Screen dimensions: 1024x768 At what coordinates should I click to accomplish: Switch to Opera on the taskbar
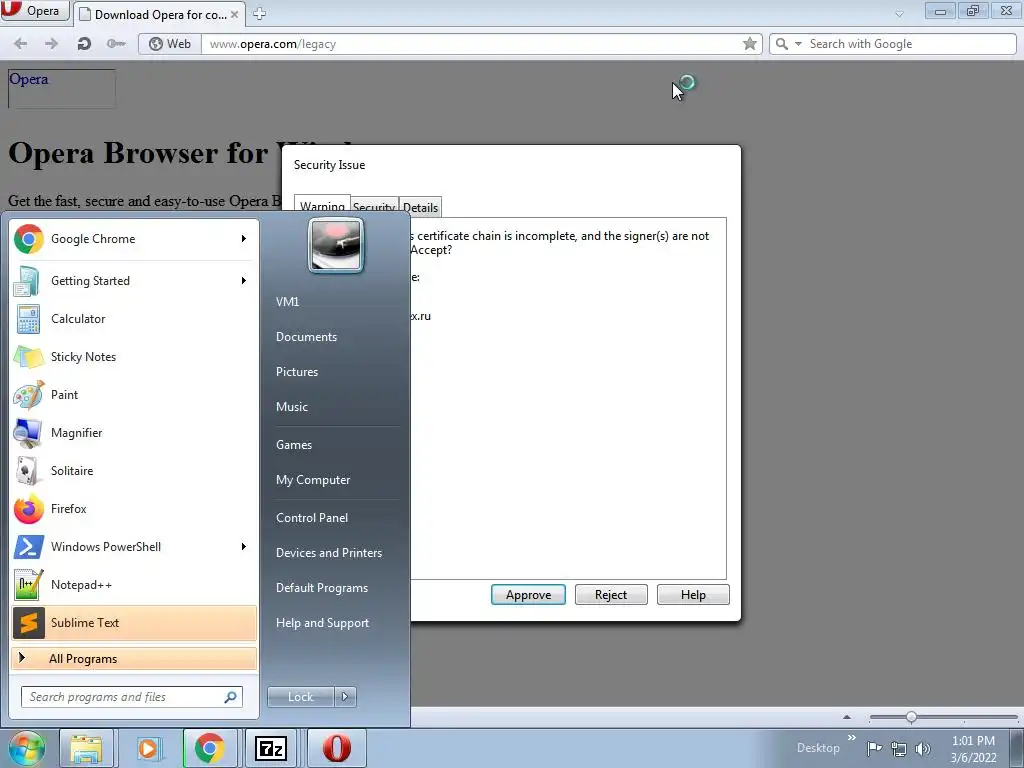pos(336,748)
